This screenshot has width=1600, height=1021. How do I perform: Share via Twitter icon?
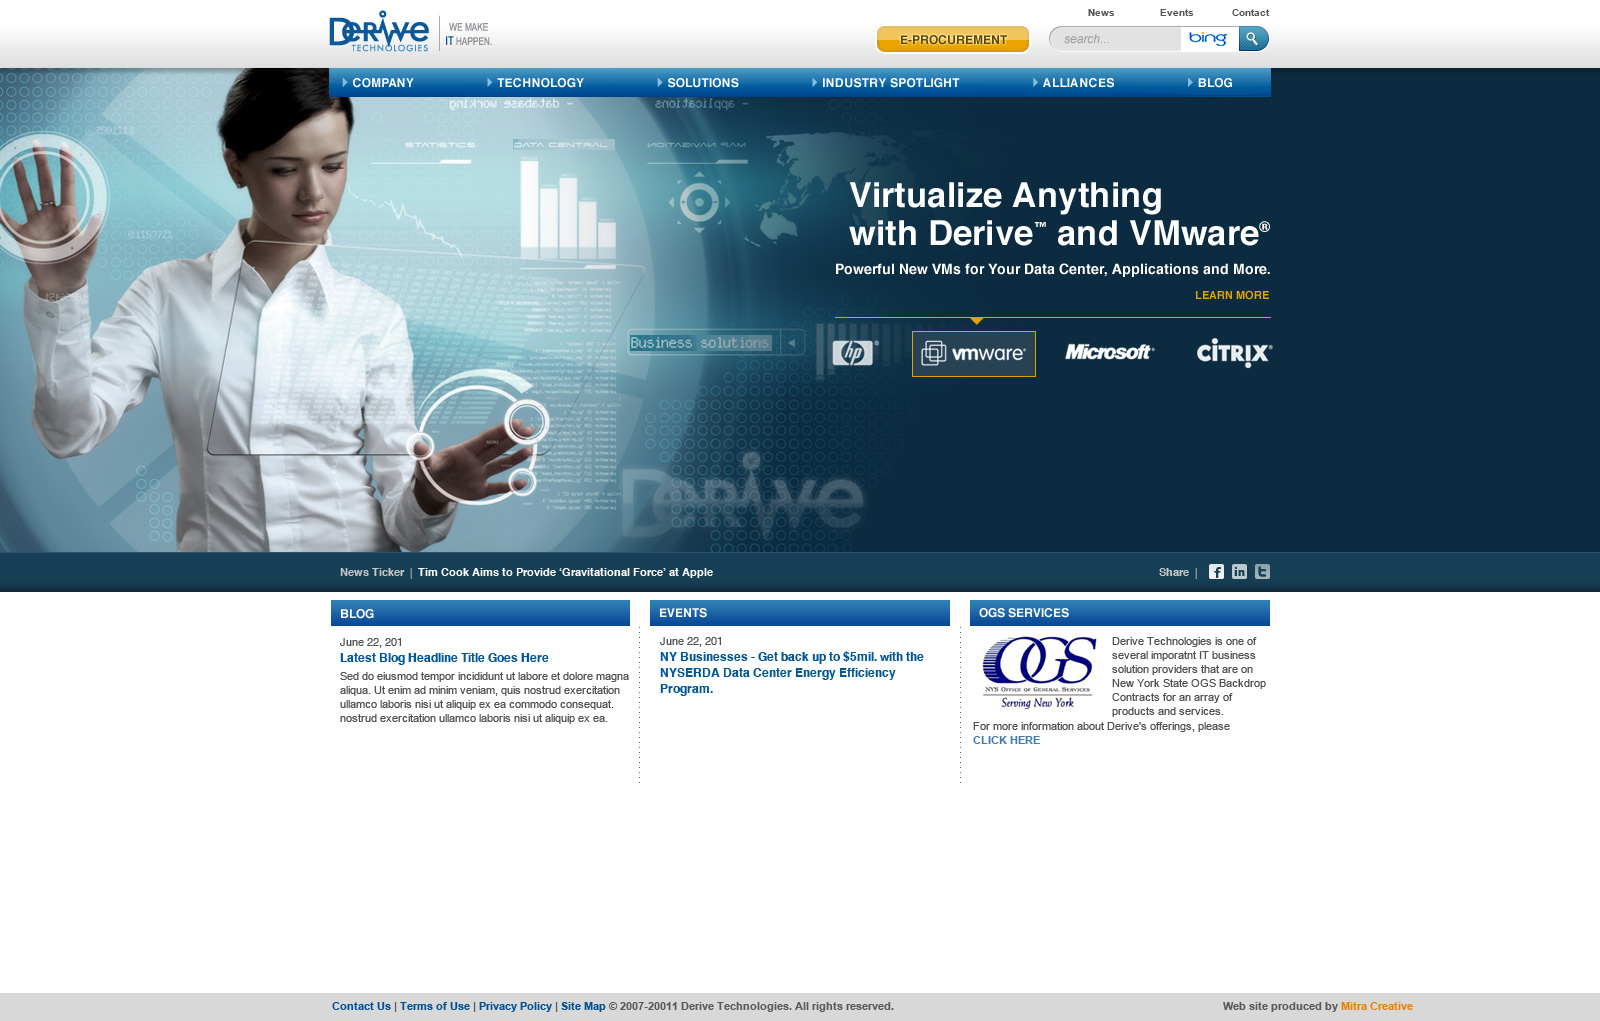[1262, 572]
